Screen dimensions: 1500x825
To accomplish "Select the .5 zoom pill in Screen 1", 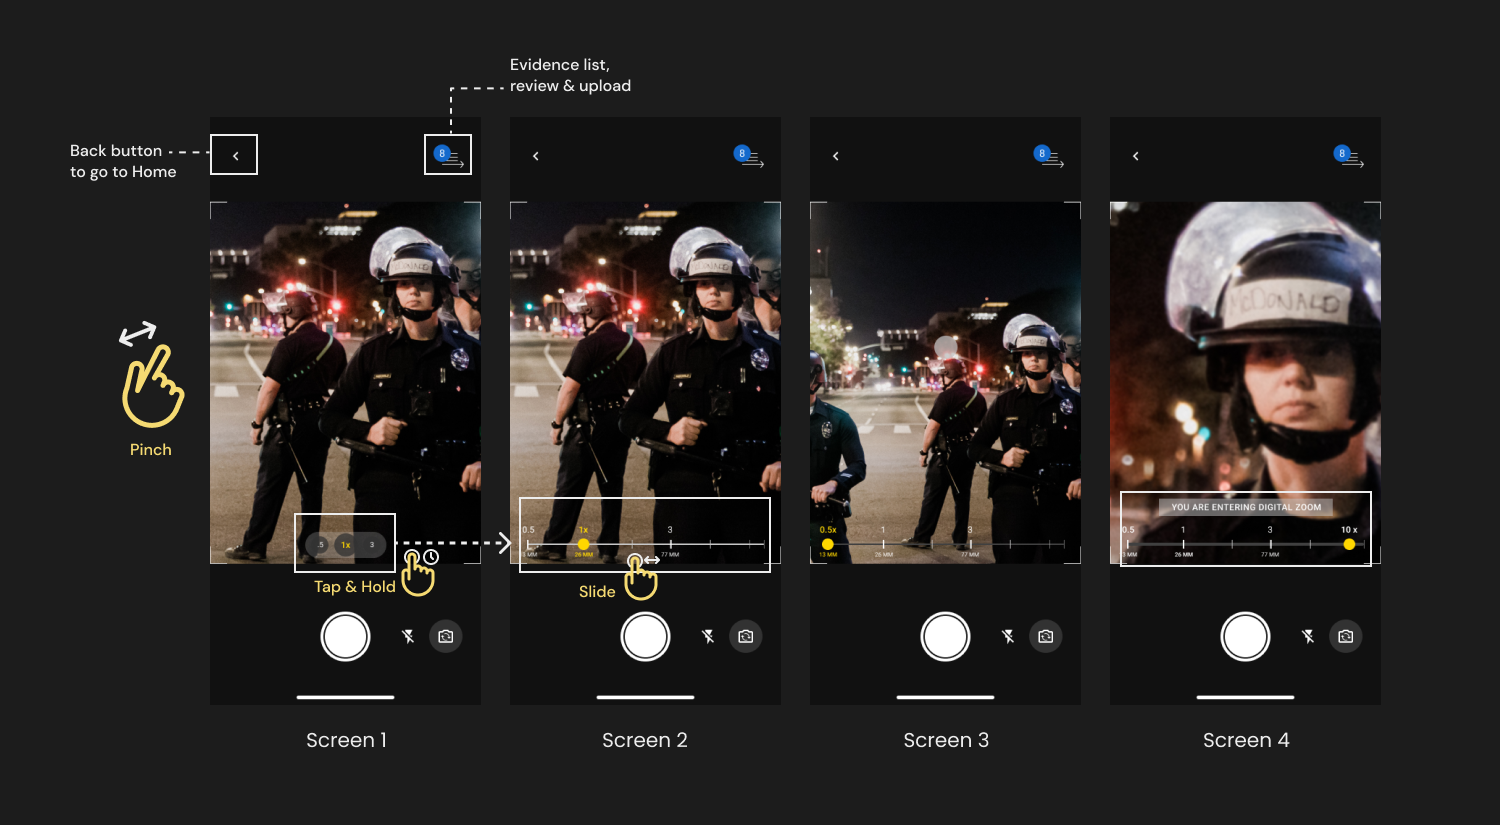I will click(x=320, y=545).
